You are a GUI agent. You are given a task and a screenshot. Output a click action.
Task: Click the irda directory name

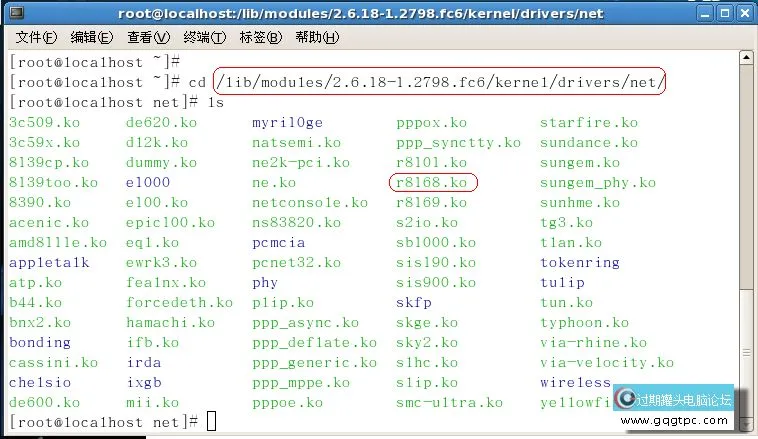pyautogui.click(x=144, y=363)
